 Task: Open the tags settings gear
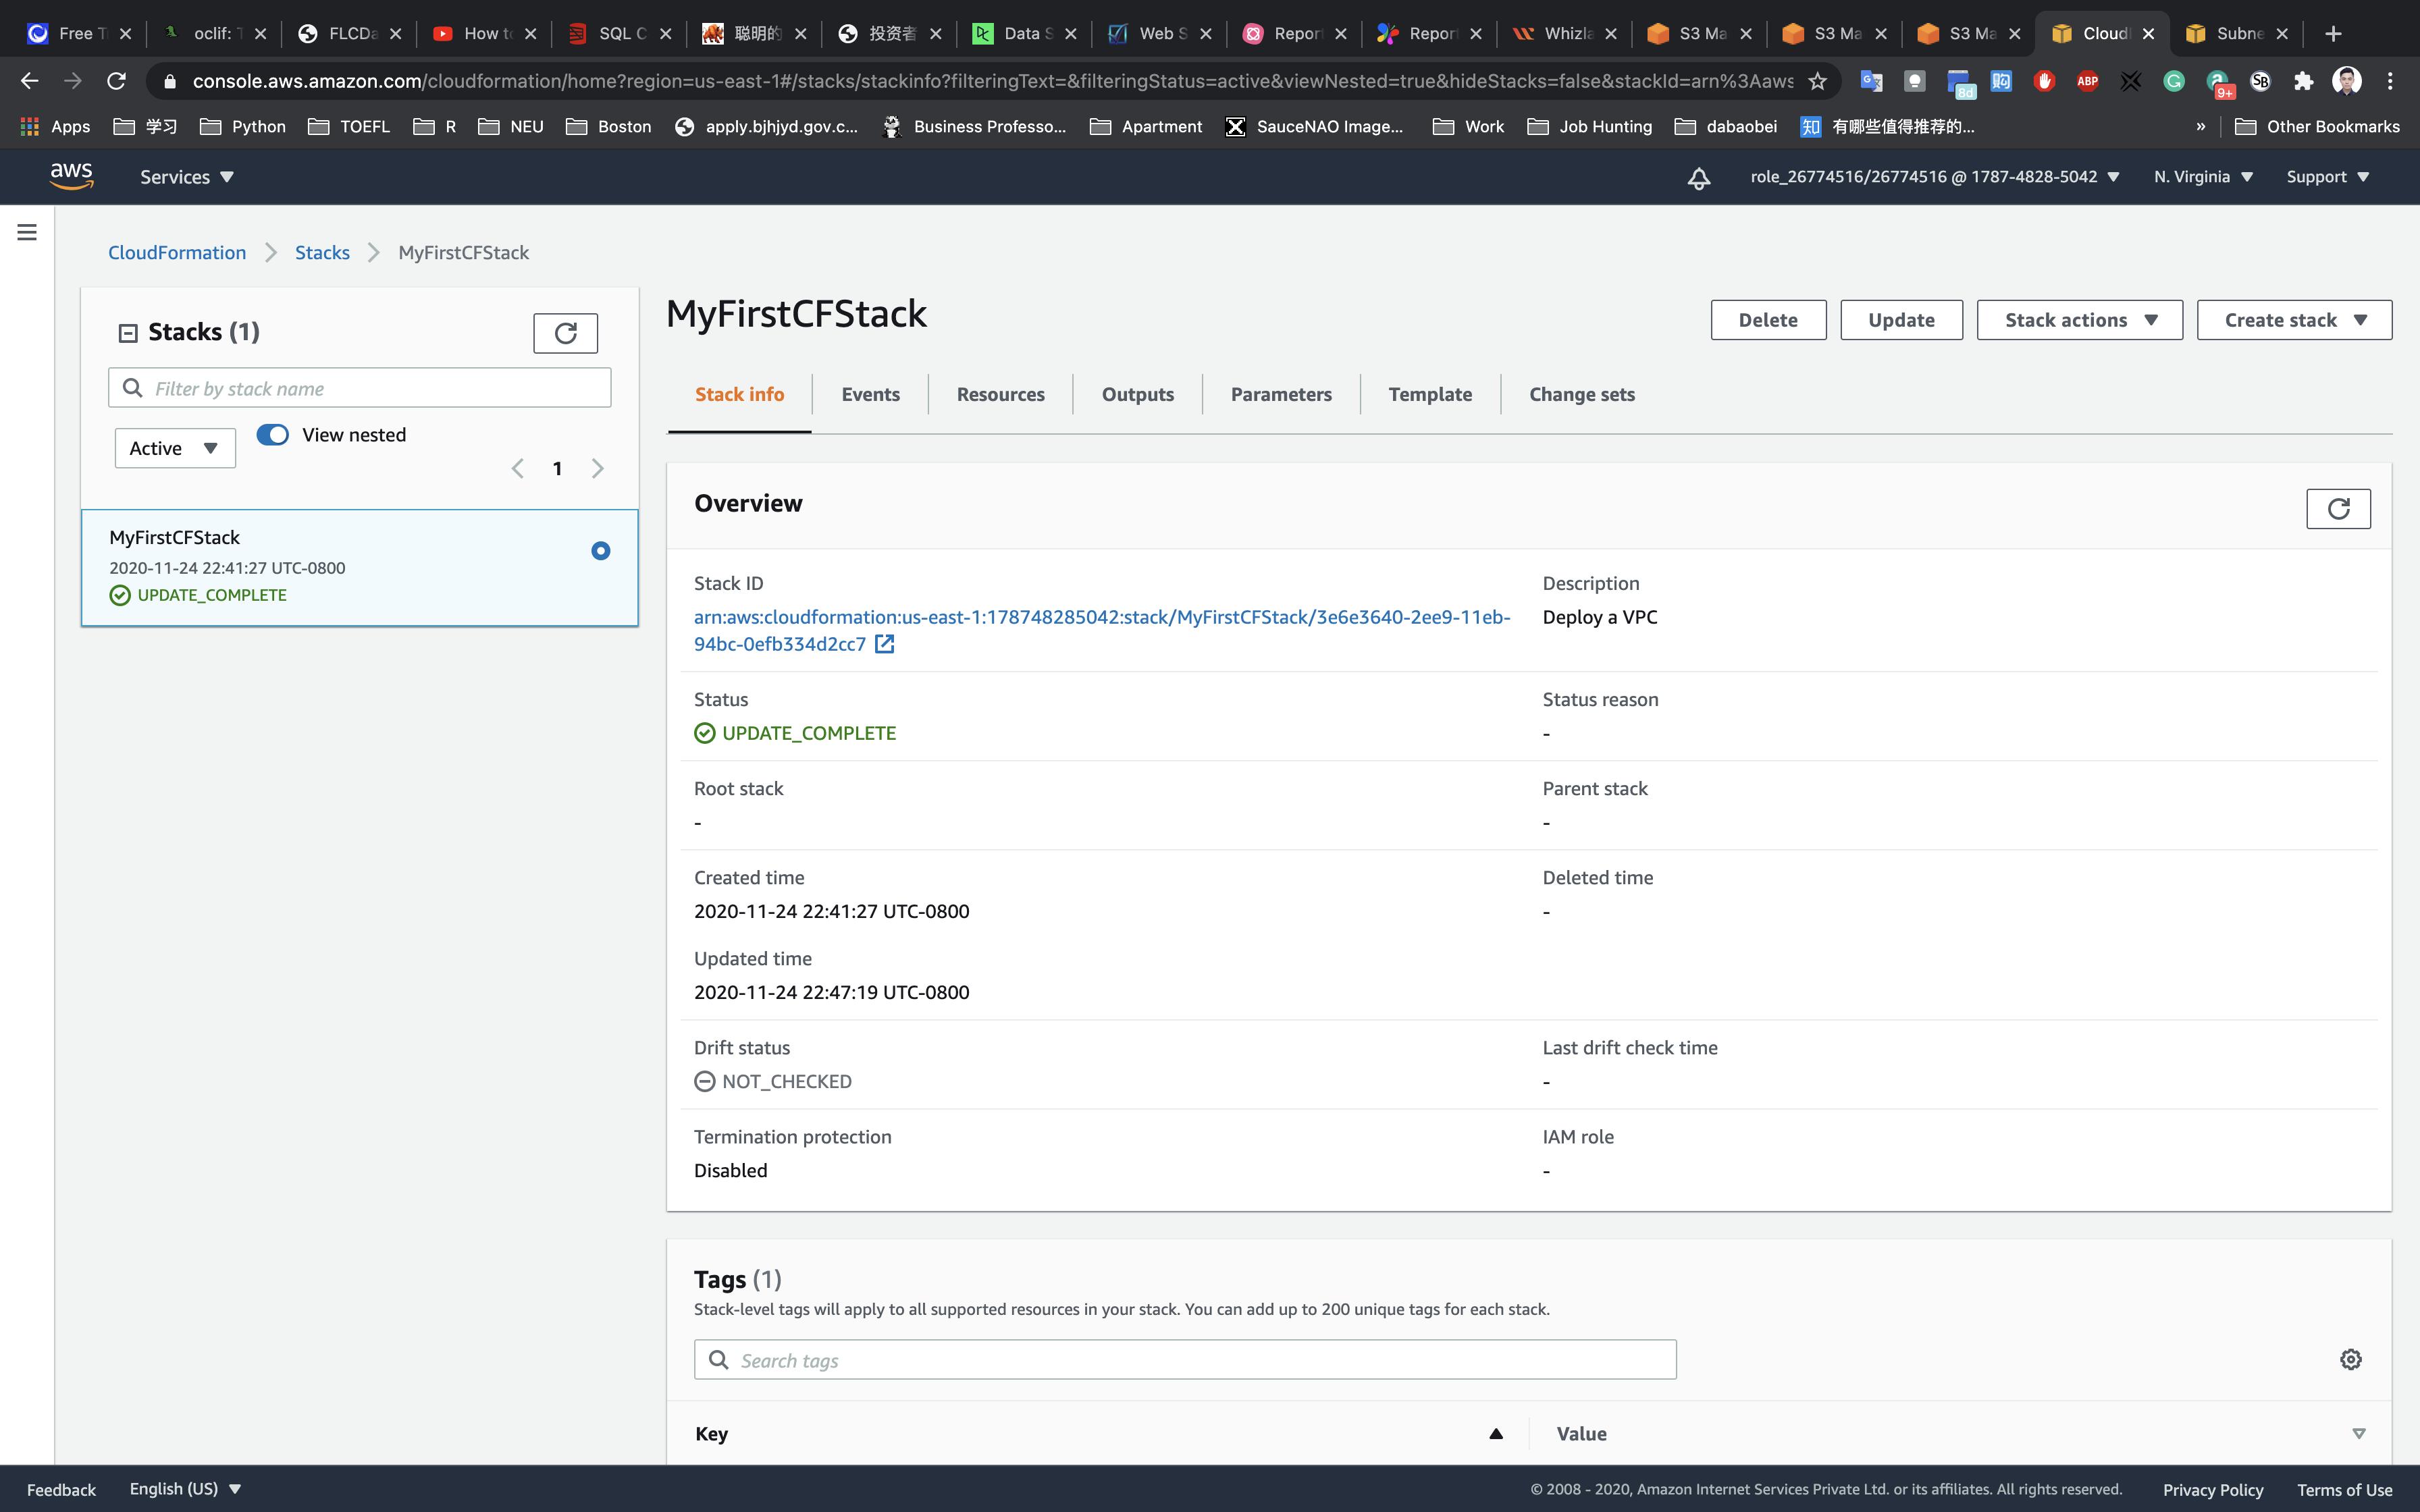[2350, 1359]
